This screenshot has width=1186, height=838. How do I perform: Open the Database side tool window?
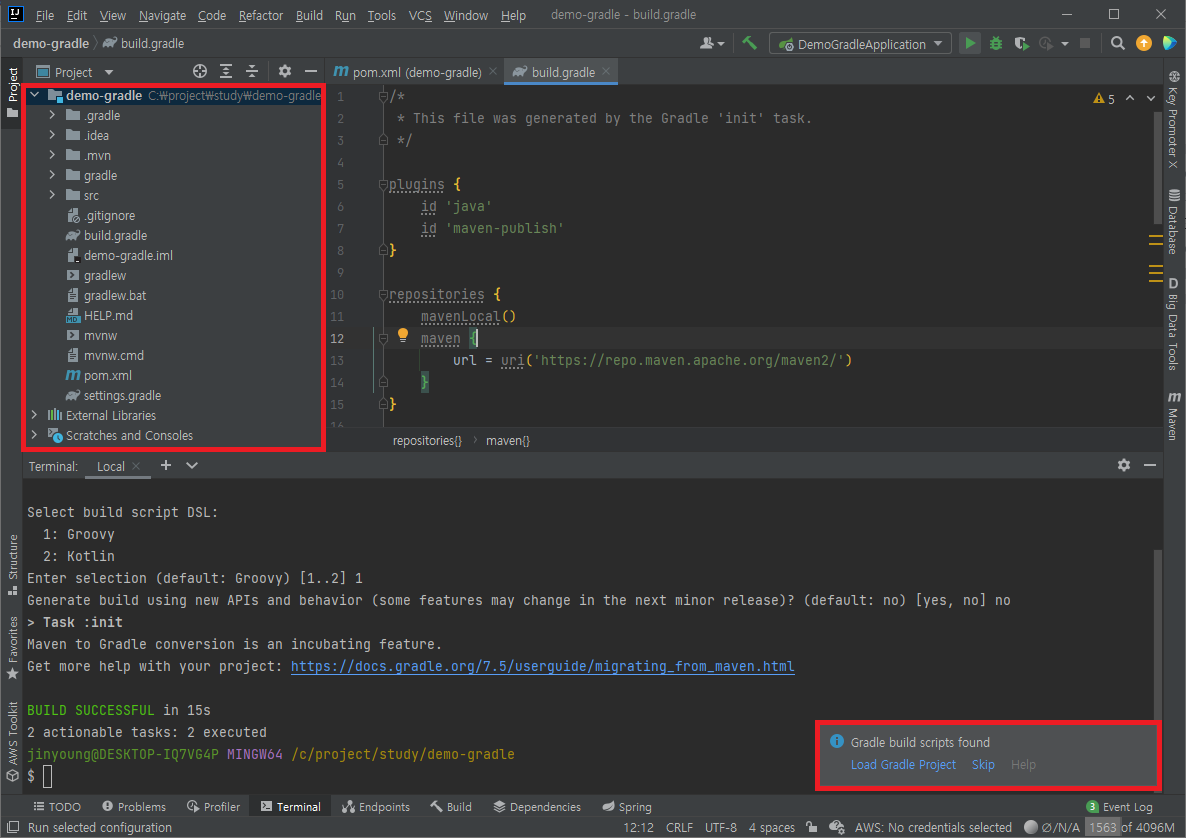pos(1173,222)
